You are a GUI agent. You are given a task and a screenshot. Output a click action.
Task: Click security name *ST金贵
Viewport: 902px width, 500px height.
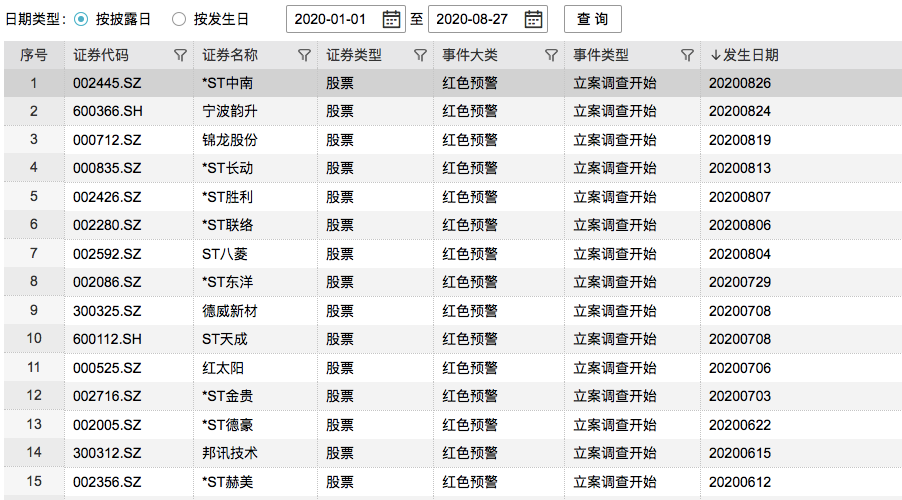tap(227, 396)
